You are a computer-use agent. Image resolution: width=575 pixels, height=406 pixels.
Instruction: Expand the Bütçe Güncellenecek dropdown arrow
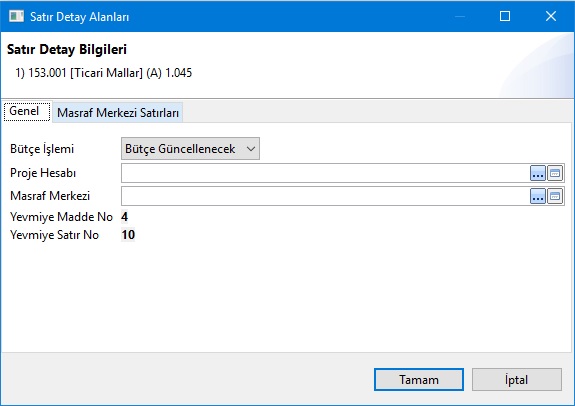(x=251, y=149)
